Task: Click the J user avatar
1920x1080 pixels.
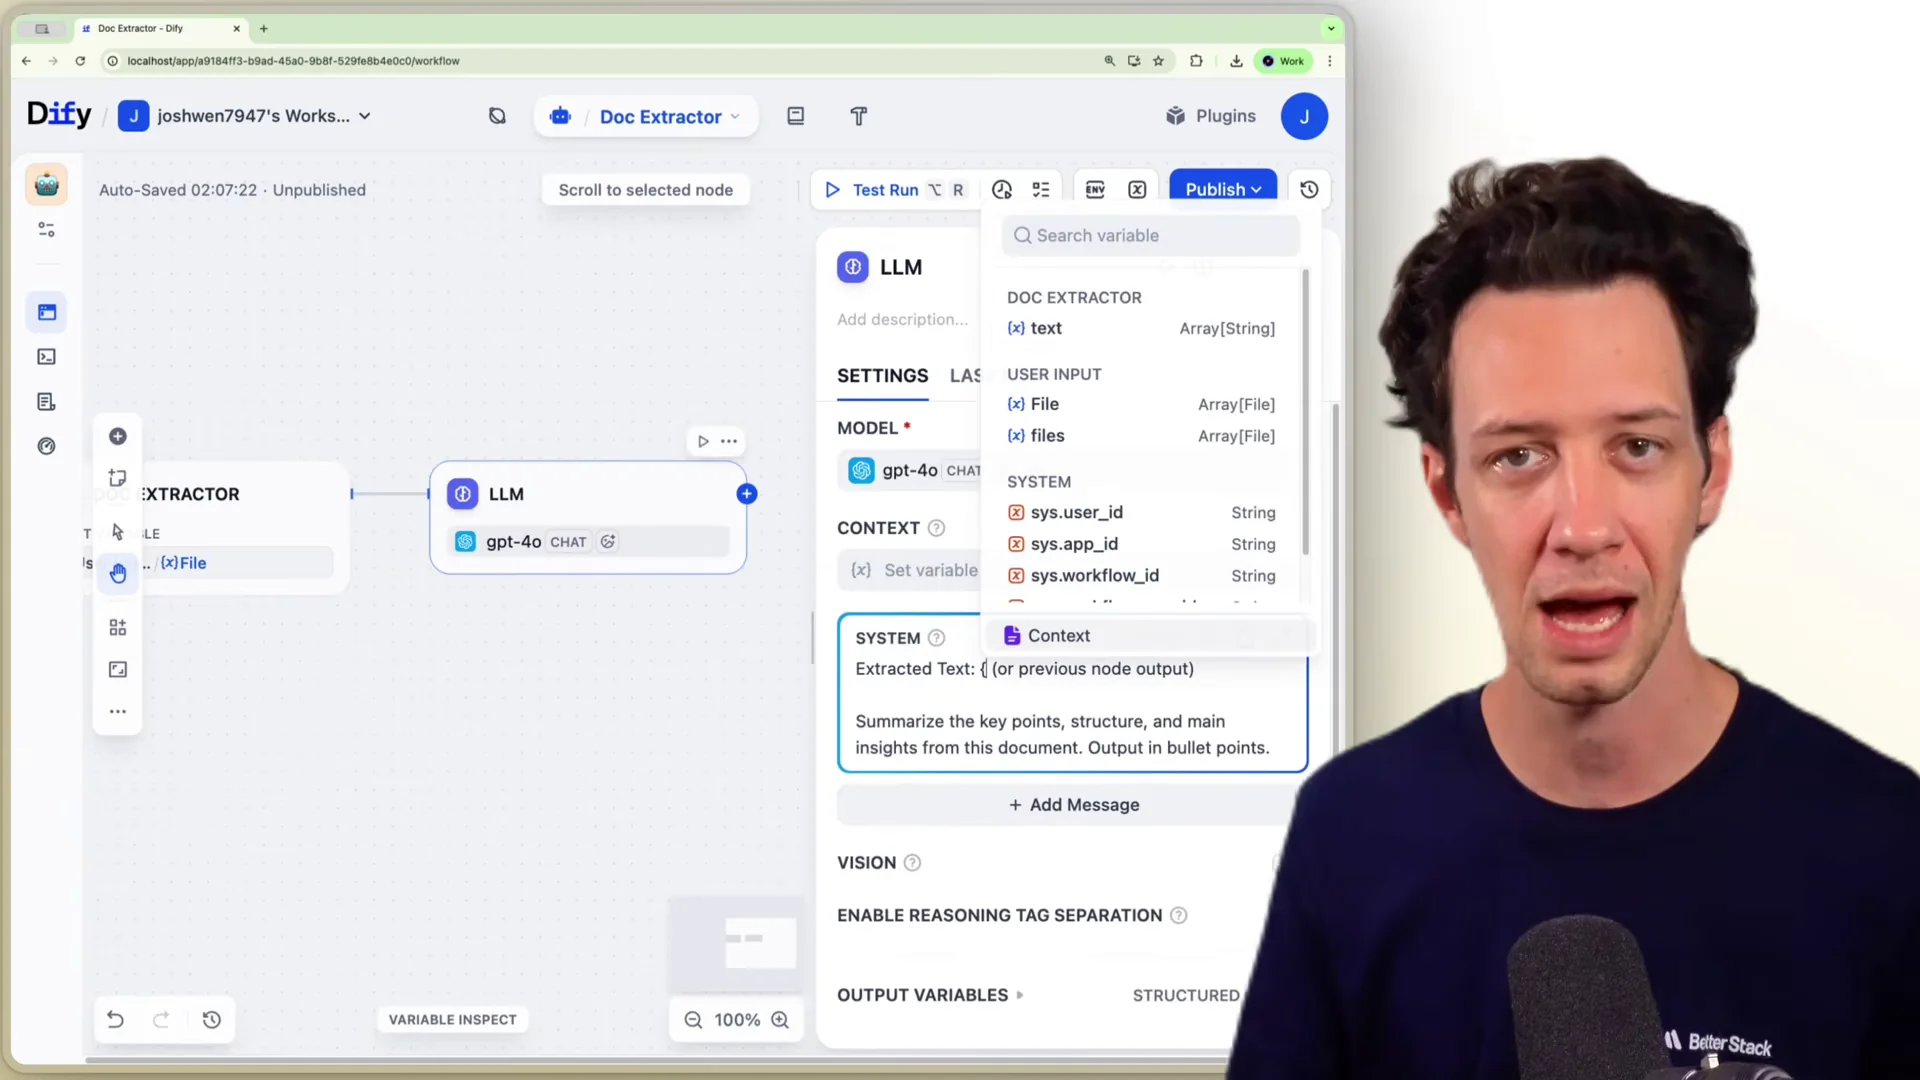Action: (1304, 116)
